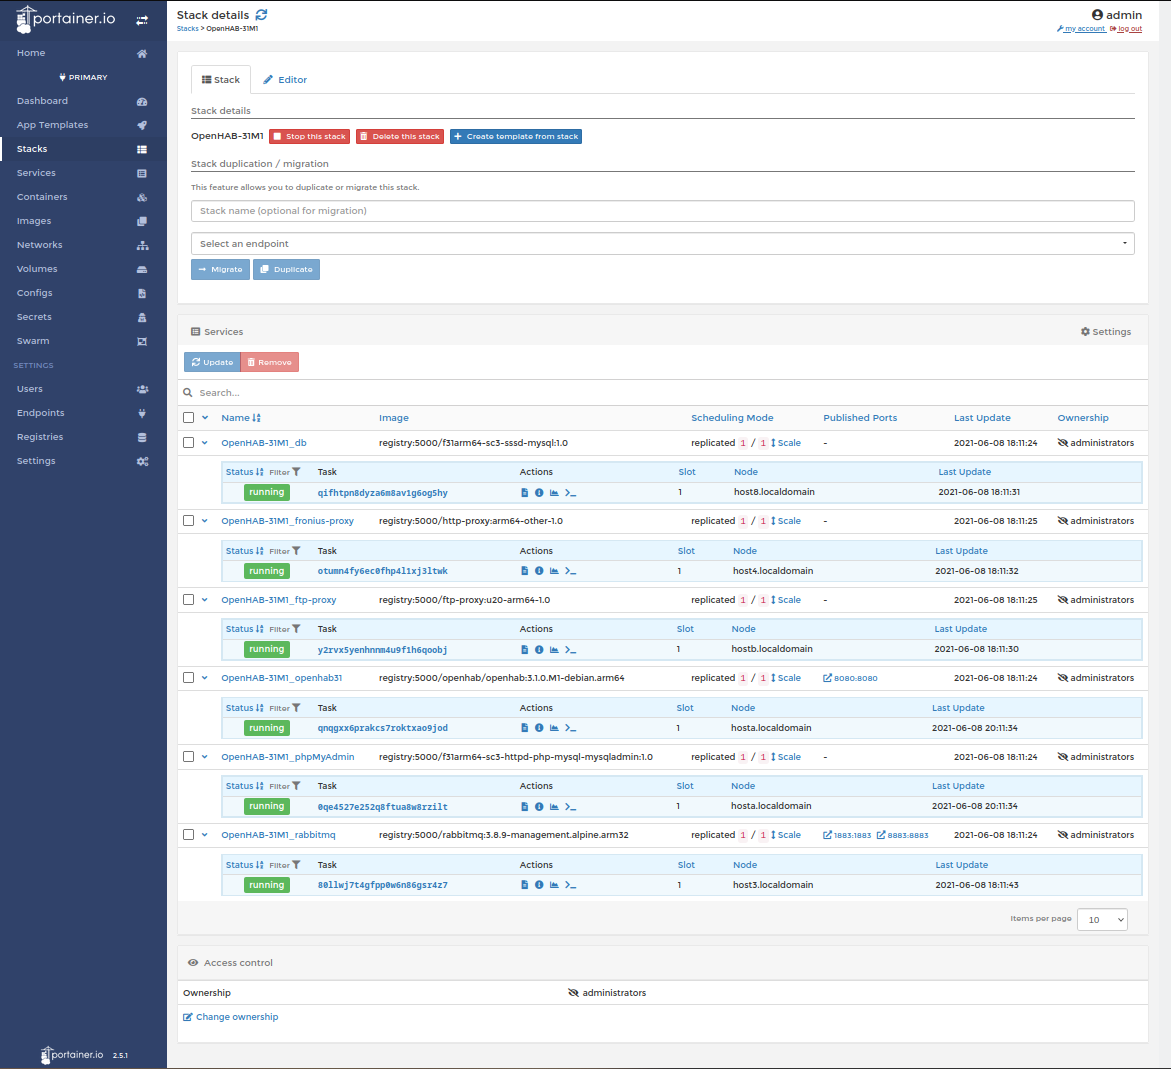The width and height of the screenshot is (1171, 1069).
Task: Open console icon for the 80llwj7t4gfpp0w6n86gsr4z7 task
Action: [x=571, y=885]
